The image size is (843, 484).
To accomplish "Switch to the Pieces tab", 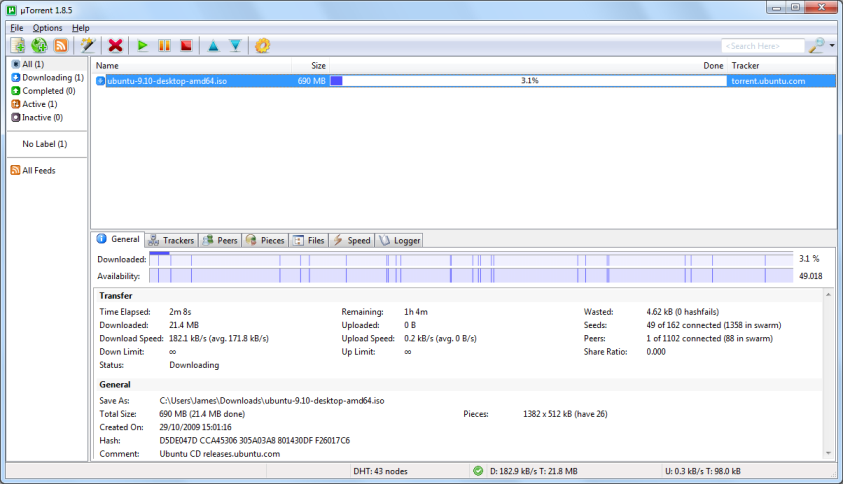I will [x=265, y=240].
